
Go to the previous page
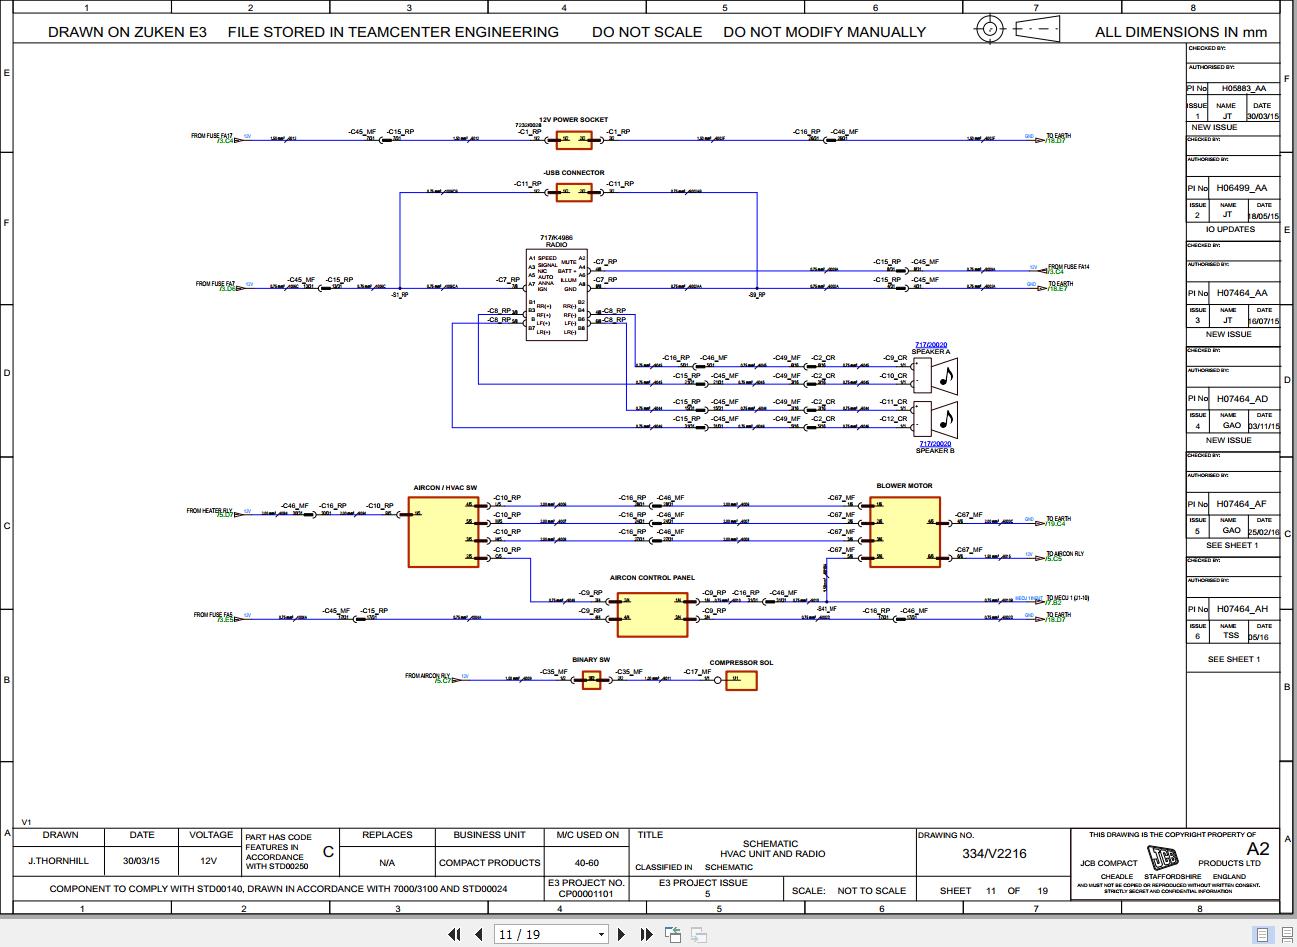click(478, 934)
